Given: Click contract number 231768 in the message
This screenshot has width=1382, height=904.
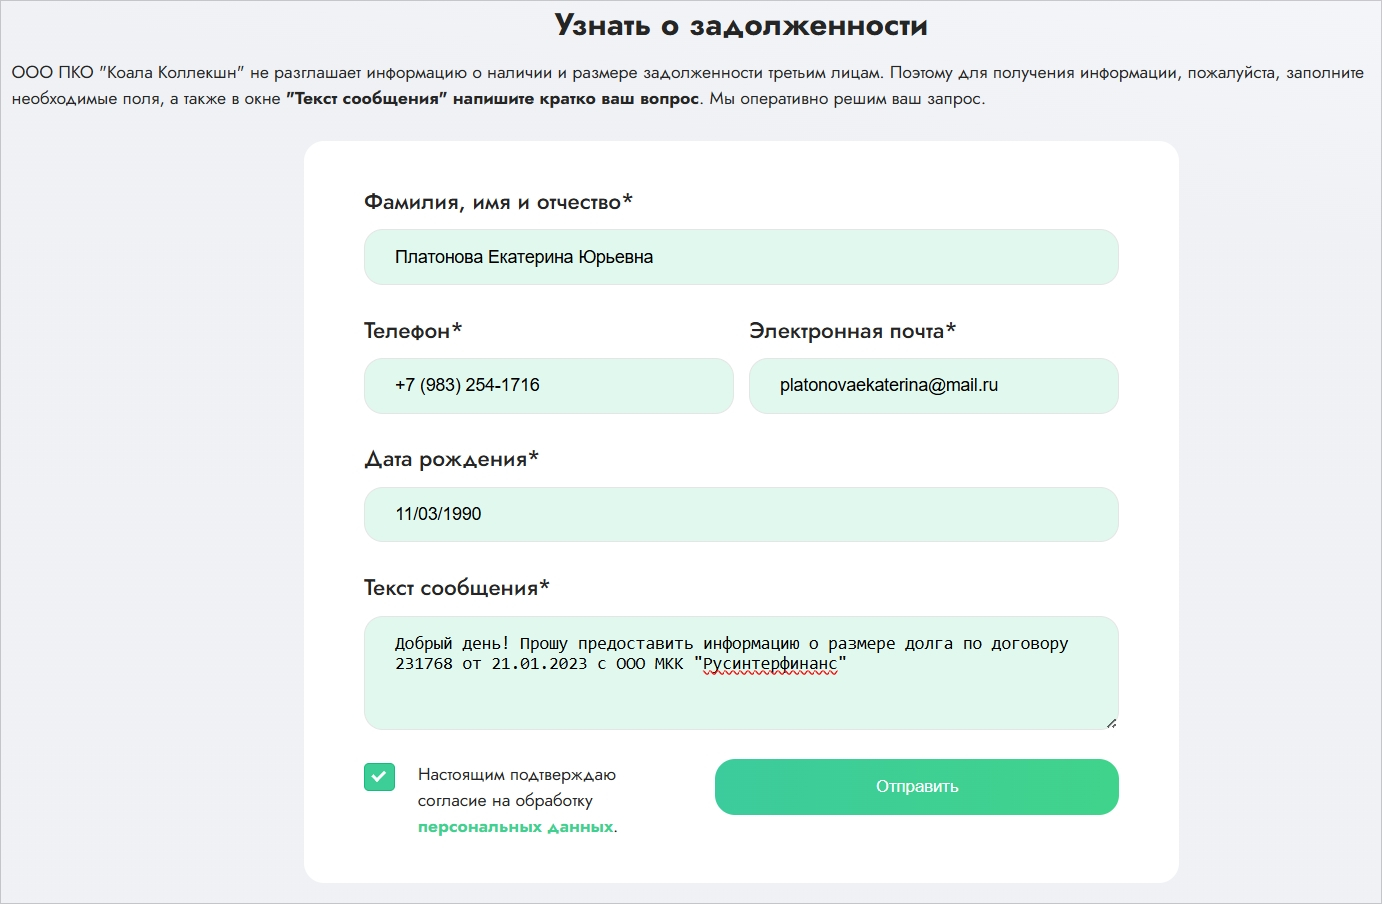Looking at the screenshot, I should [x=424, y=664].
